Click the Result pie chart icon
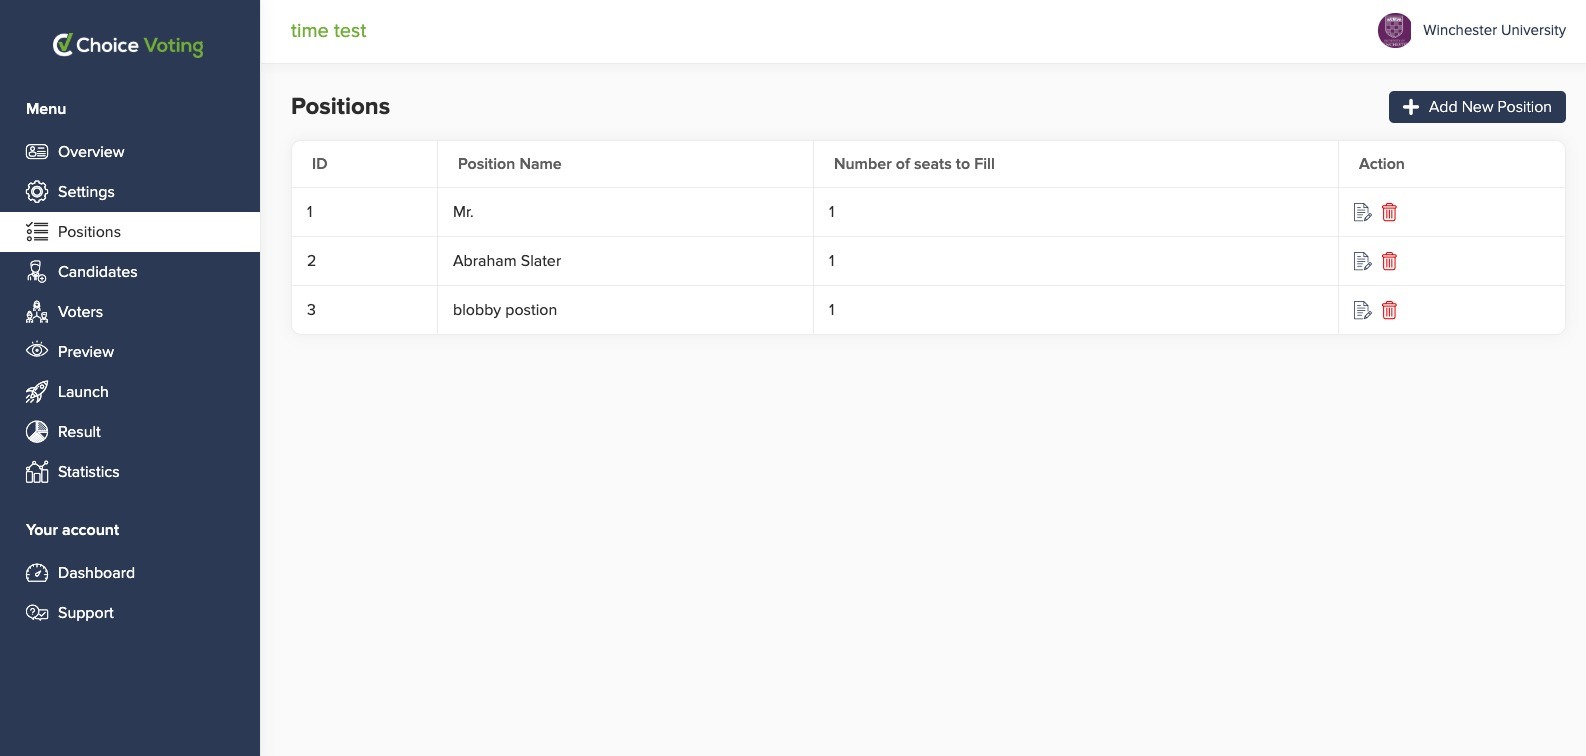The width and height of the screenshot is (1586, 756). [x=37, y=432]
